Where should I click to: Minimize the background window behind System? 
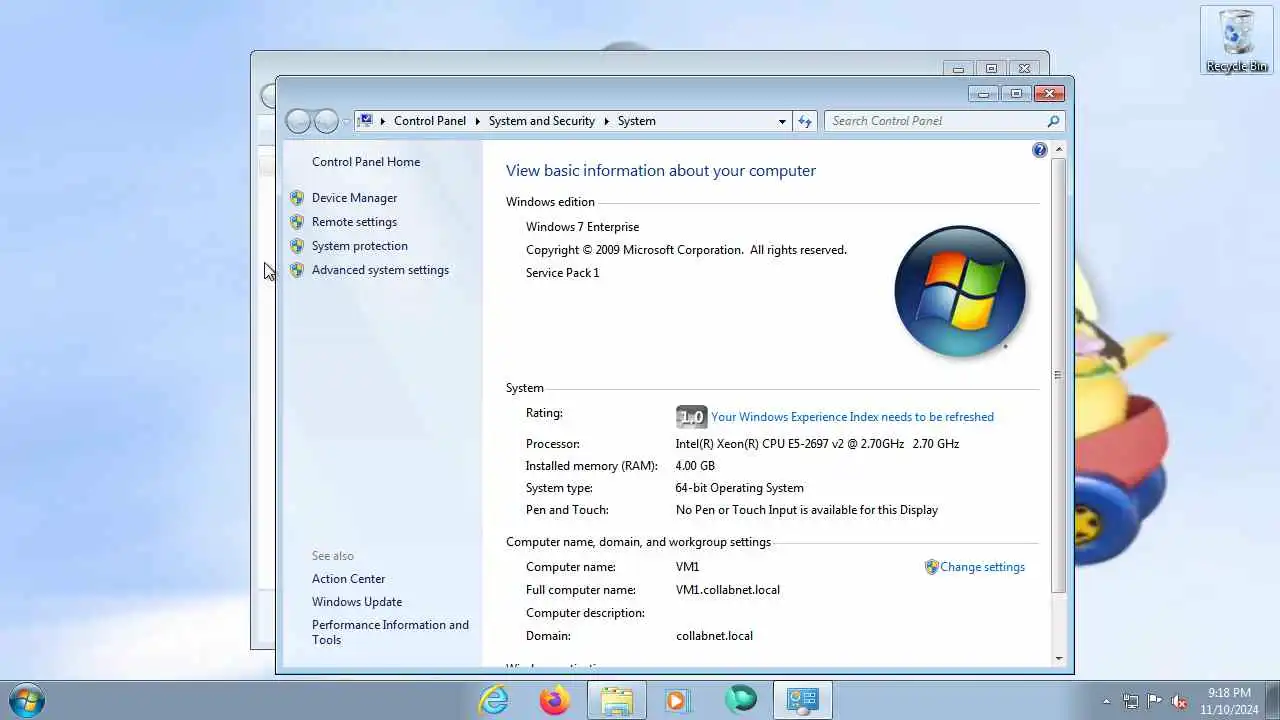point(959,68)
